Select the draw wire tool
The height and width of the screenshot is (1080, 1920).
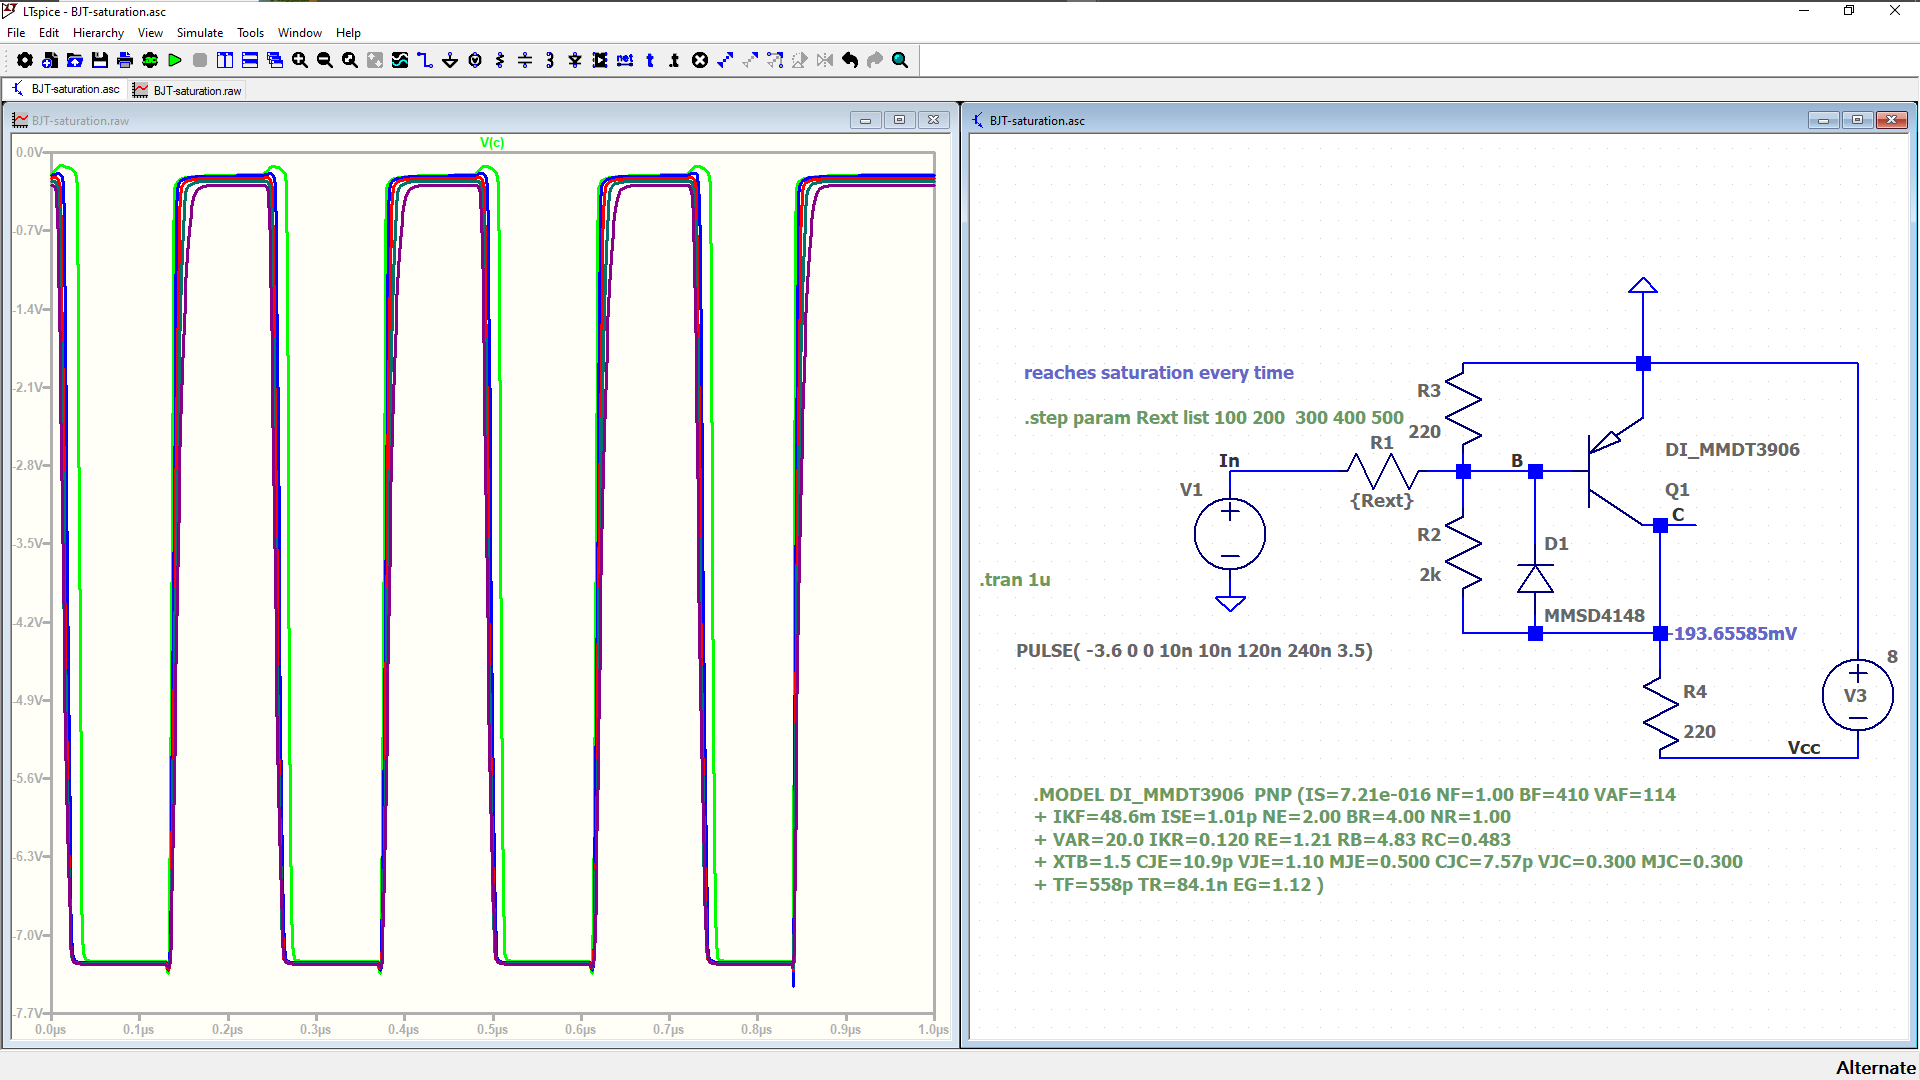tap(425, 60)
